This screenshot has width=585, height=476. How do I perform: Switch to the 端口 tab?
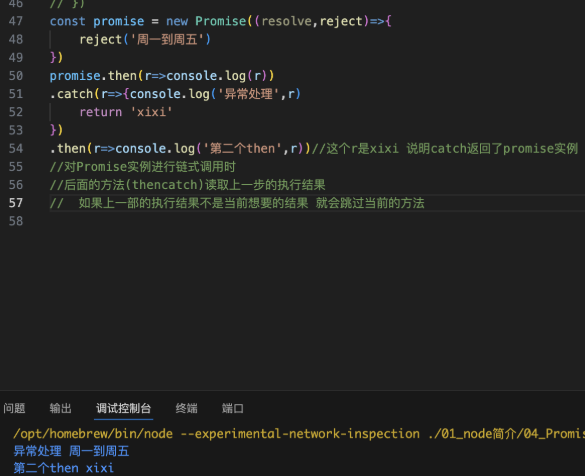pos(233,408)
